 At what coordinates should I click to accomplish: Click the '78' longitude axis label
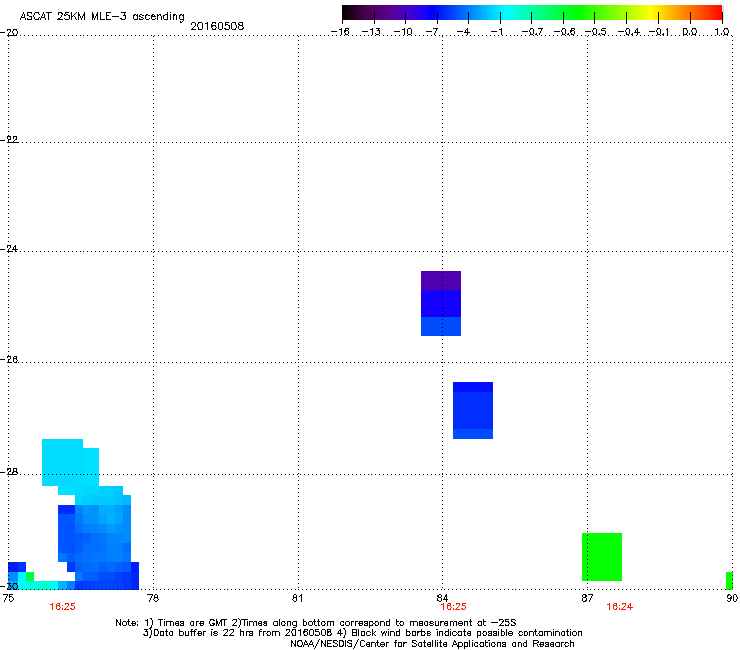153,598
